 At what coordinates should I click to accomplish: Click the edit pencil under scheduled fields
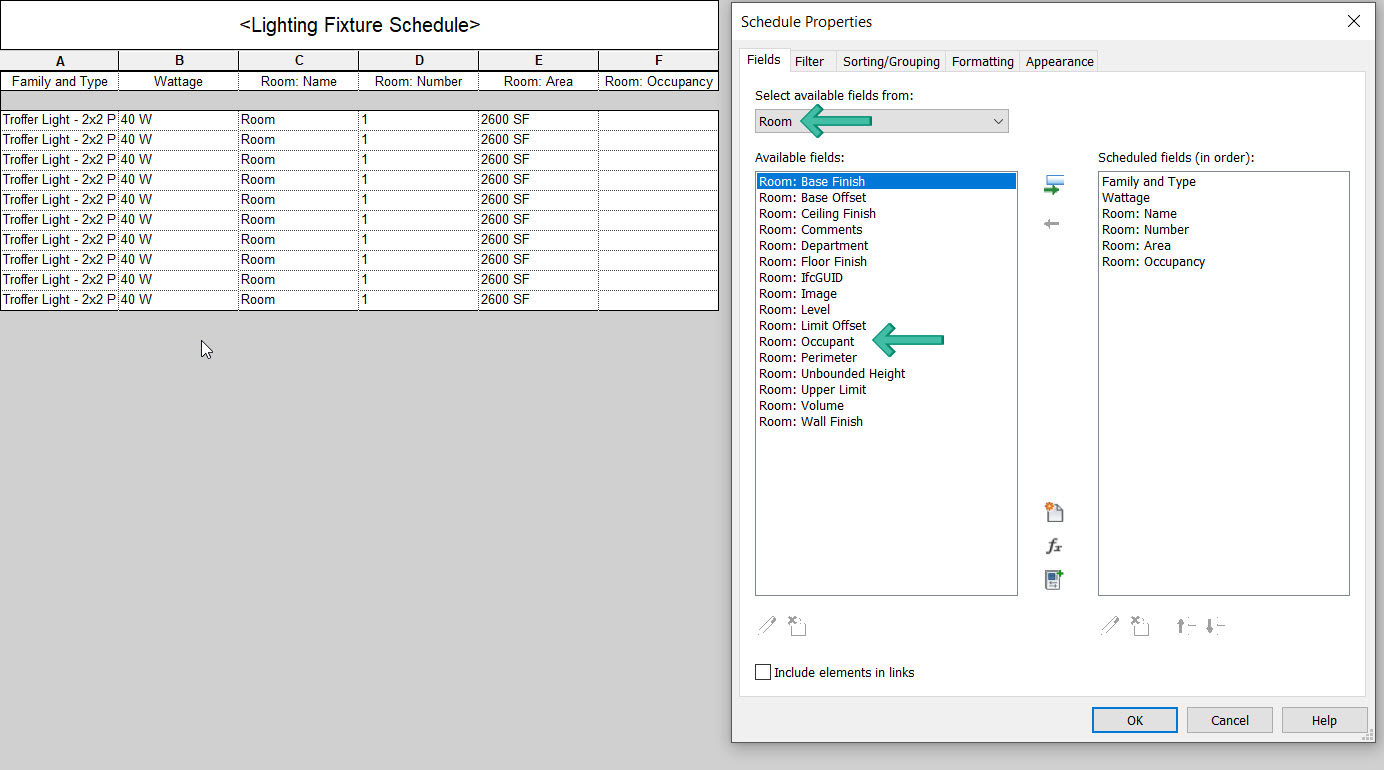click(x=1110, y=625)
